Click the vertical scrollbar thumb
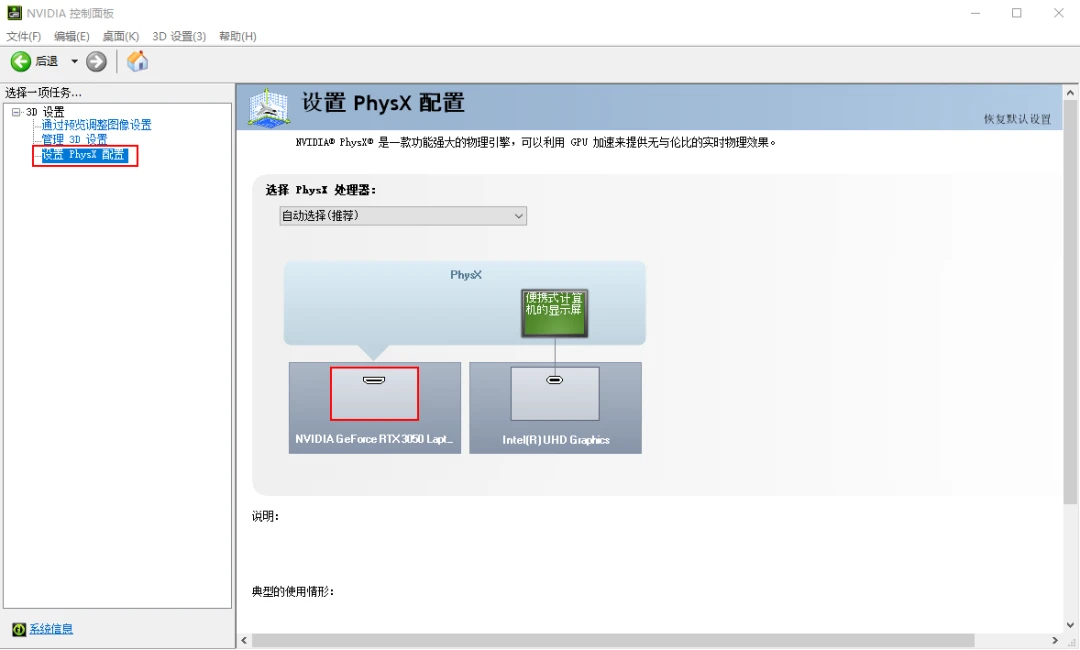 pyautogui.click(x=1070, y=302)
